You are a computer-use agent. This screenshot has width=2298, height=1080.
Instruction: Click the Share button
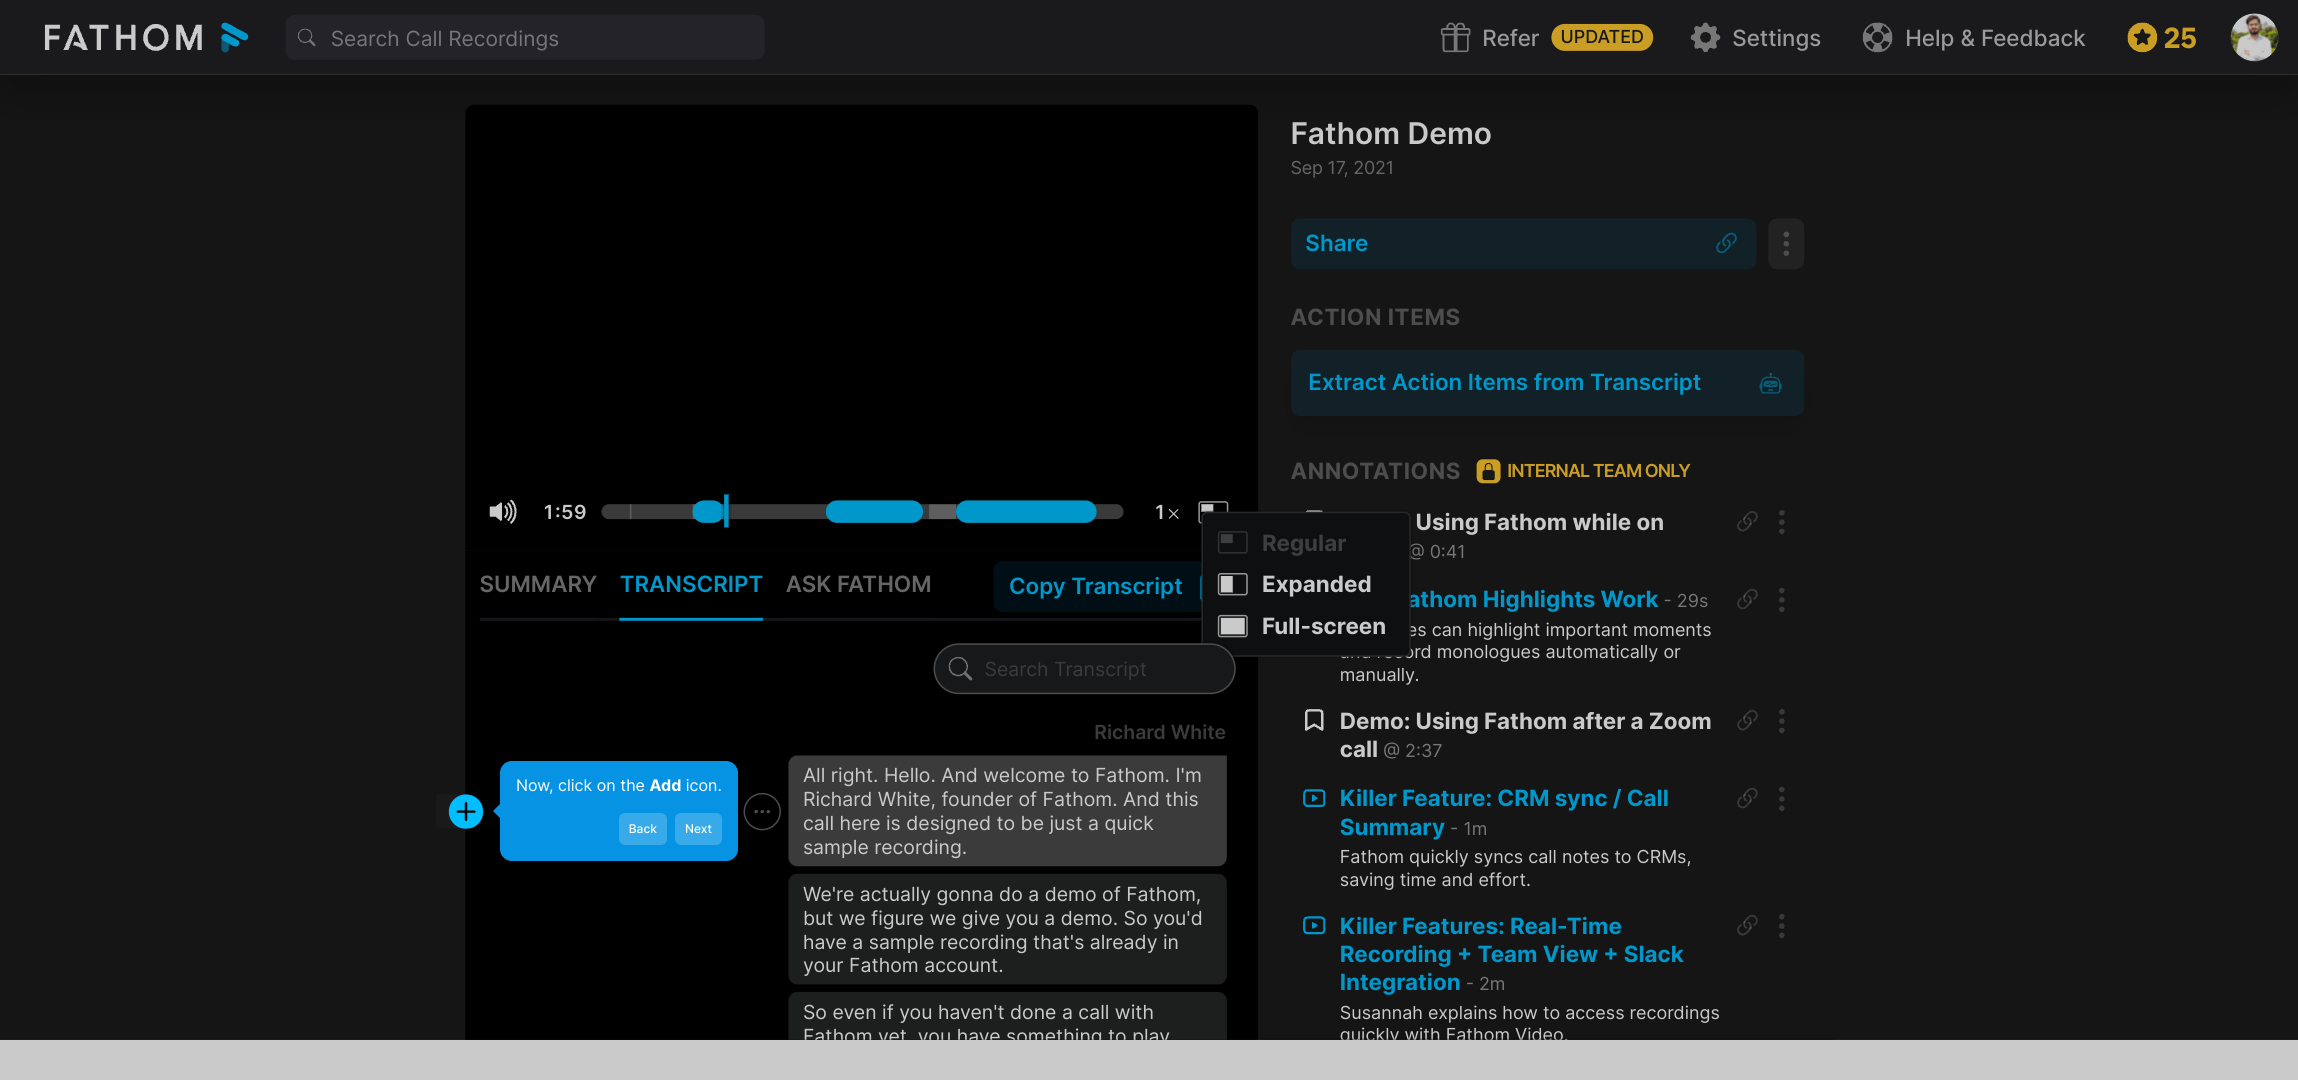(1523, 243)
